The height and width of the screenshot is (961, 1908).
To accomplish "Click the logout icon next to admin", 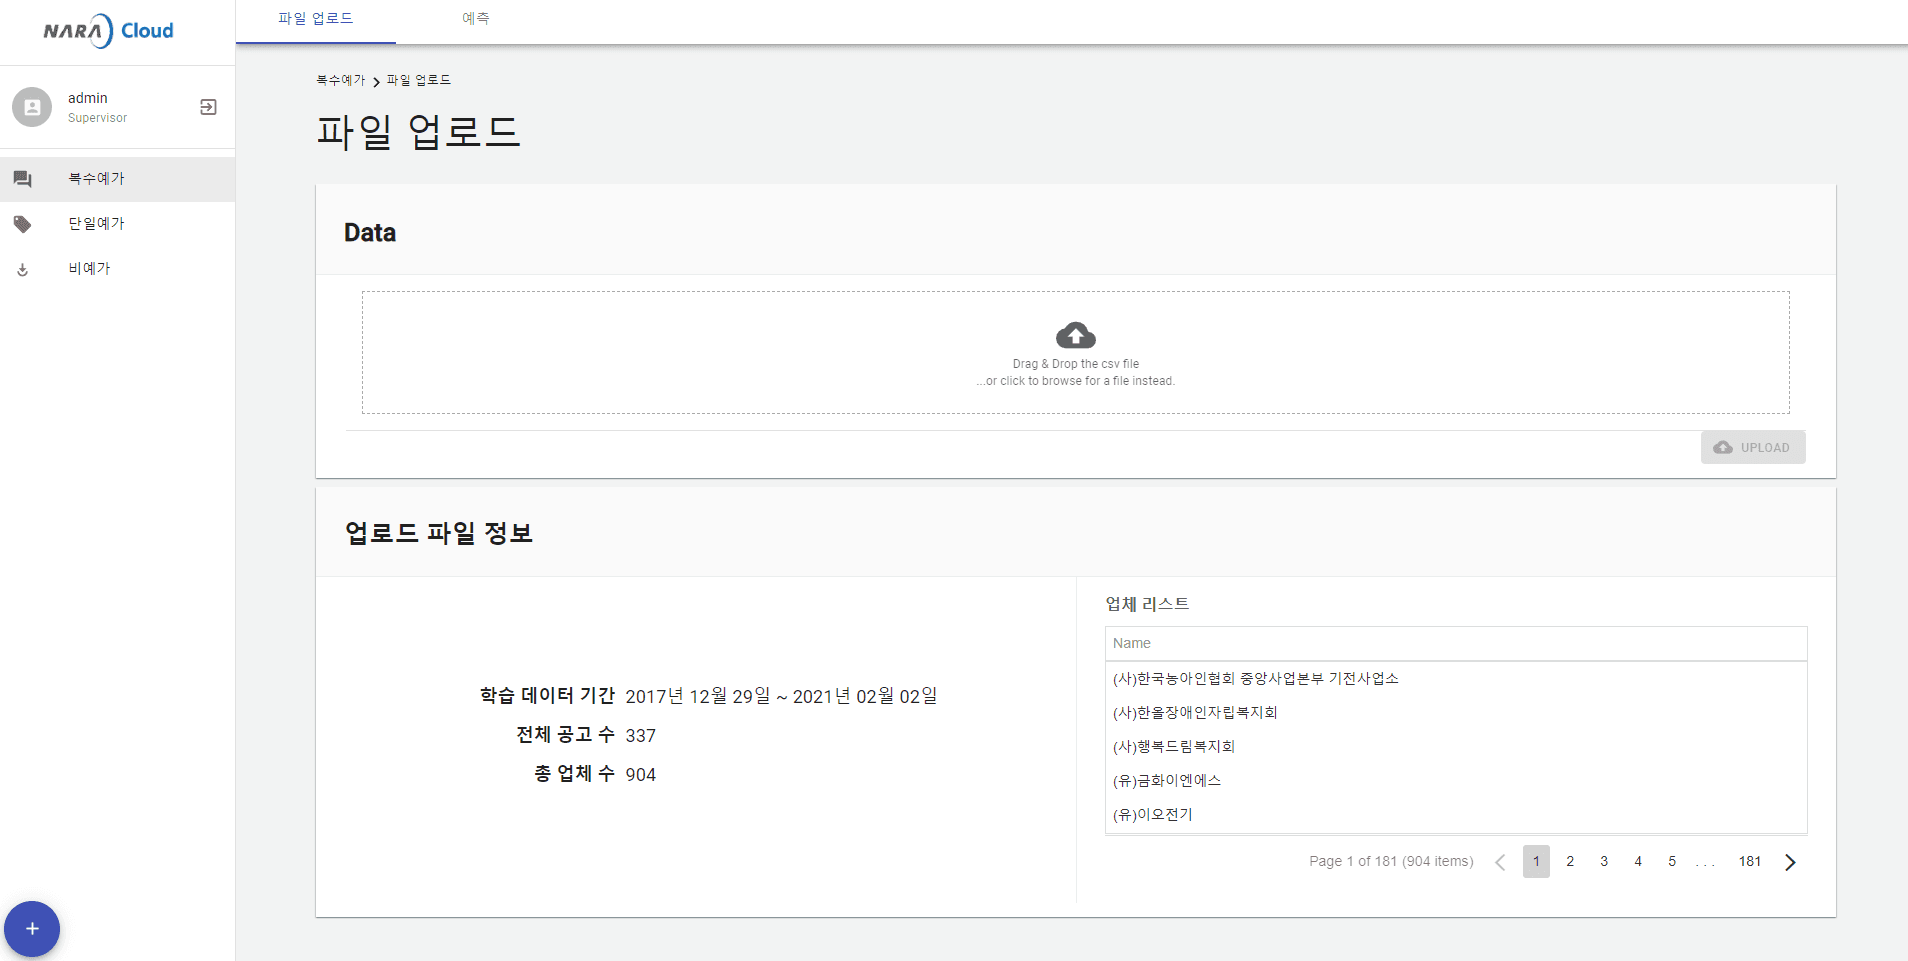I will click(x=208, y=107).
